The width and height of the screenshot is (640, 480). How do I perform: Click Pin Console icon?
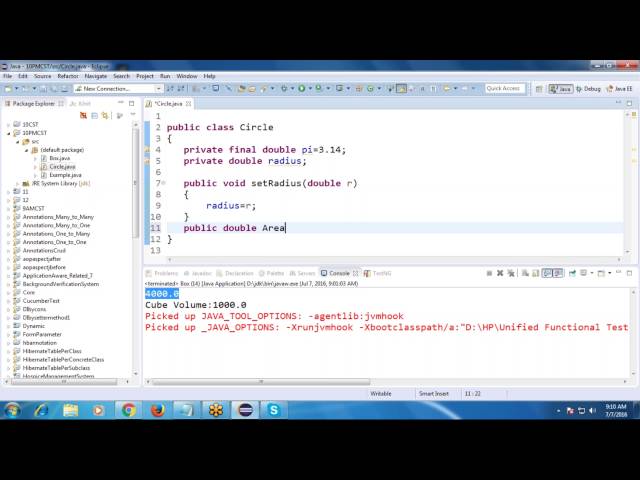572,273
